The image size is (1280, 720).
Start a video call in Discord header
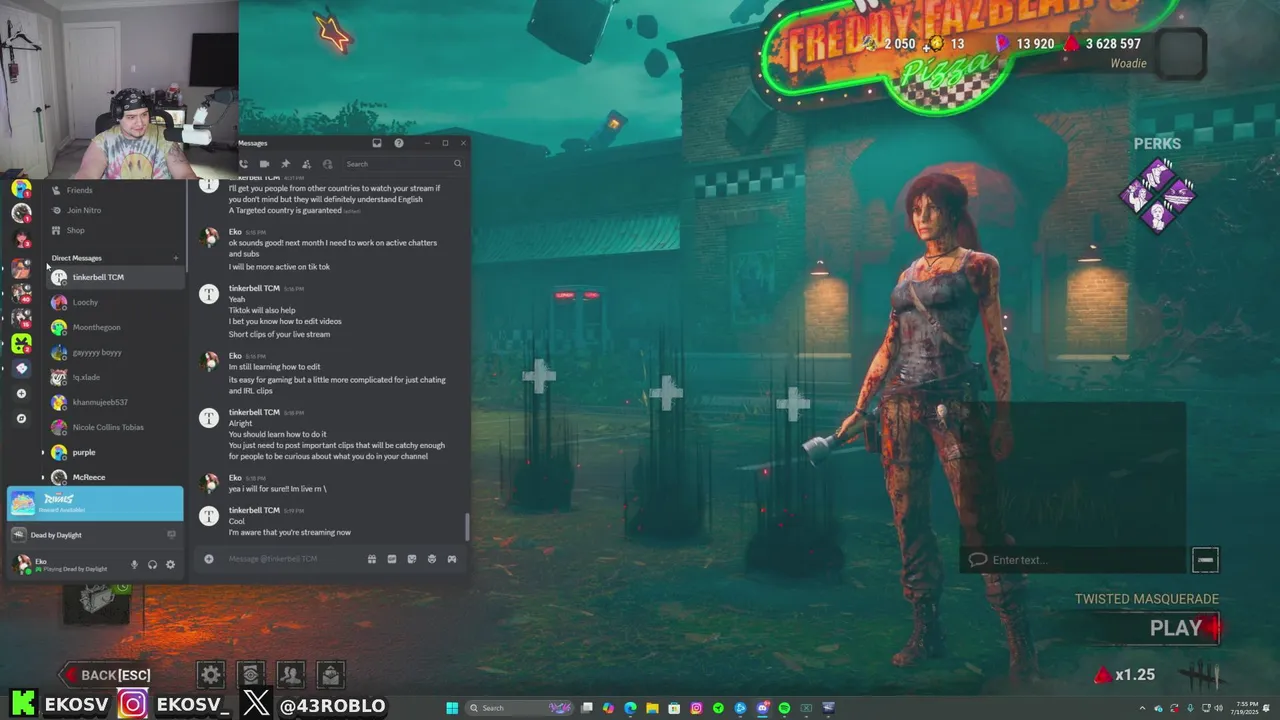click(264, 164)
